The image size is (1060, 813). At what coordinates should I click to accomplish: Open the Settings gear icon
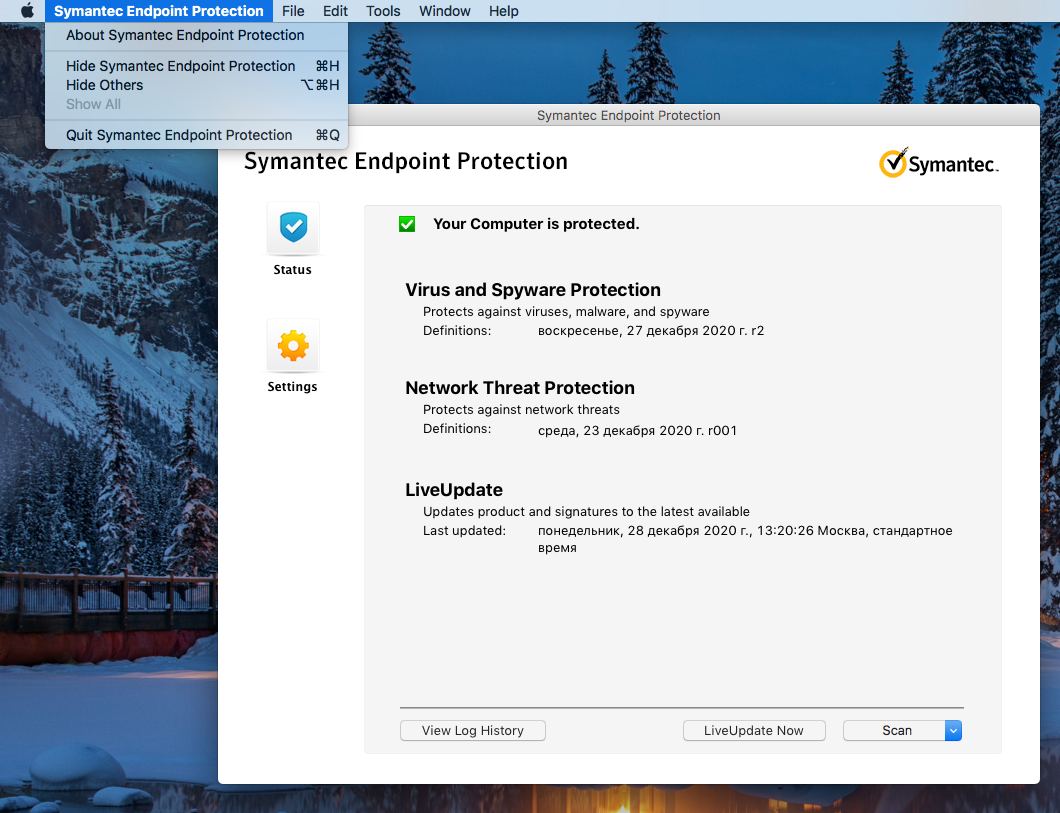[293, 345]
